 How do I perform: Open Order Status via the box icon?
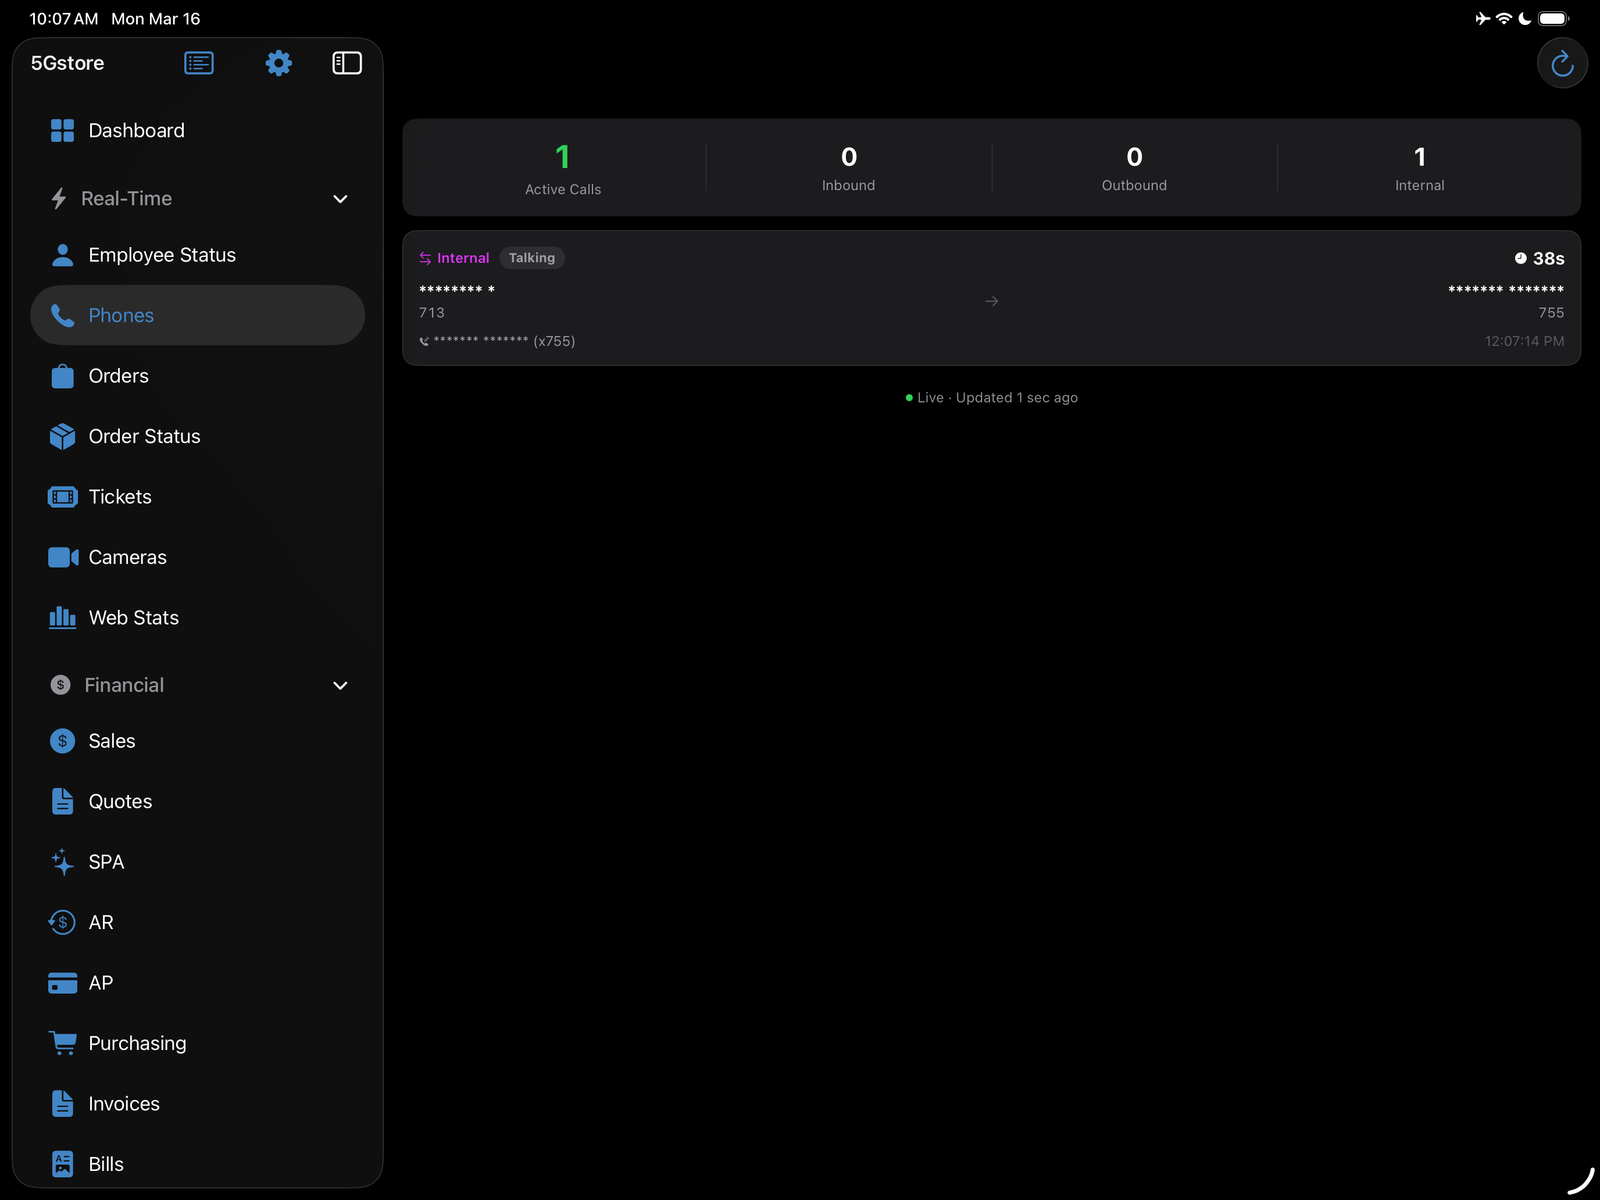click(x=62, y=436)
